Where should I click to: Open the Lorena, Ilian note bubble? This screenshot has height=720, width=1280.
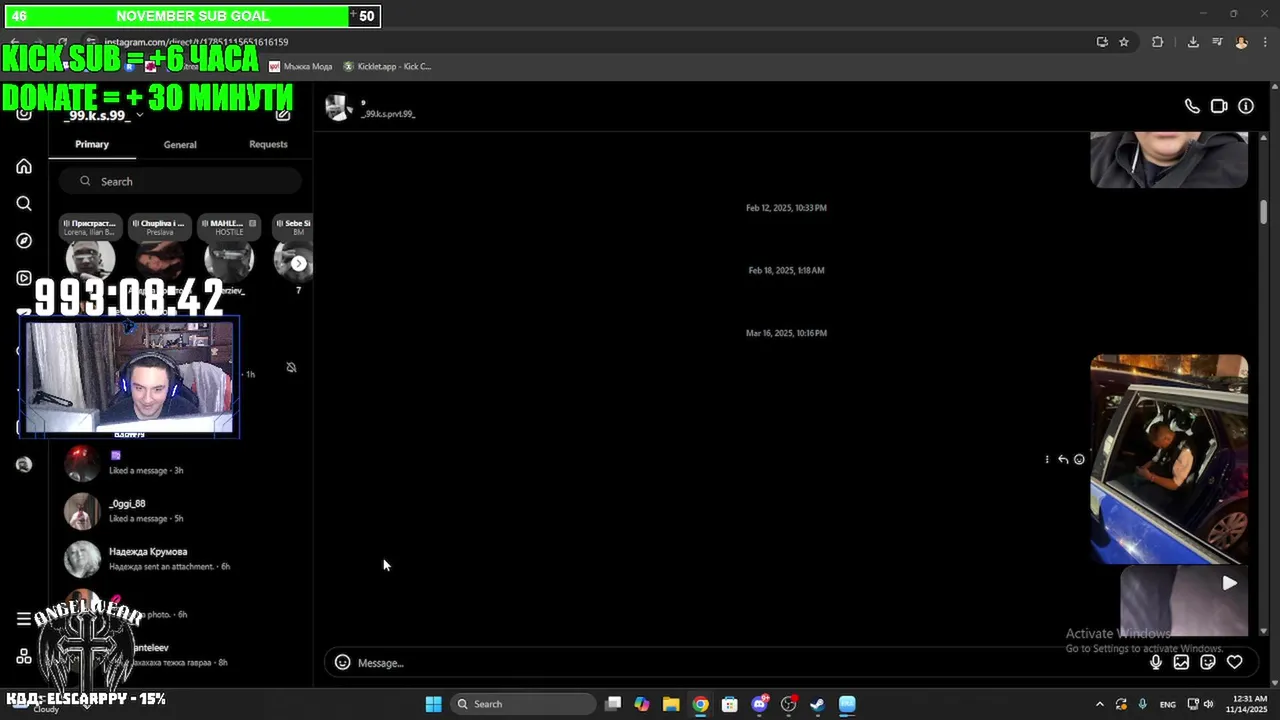coord(90,227)
